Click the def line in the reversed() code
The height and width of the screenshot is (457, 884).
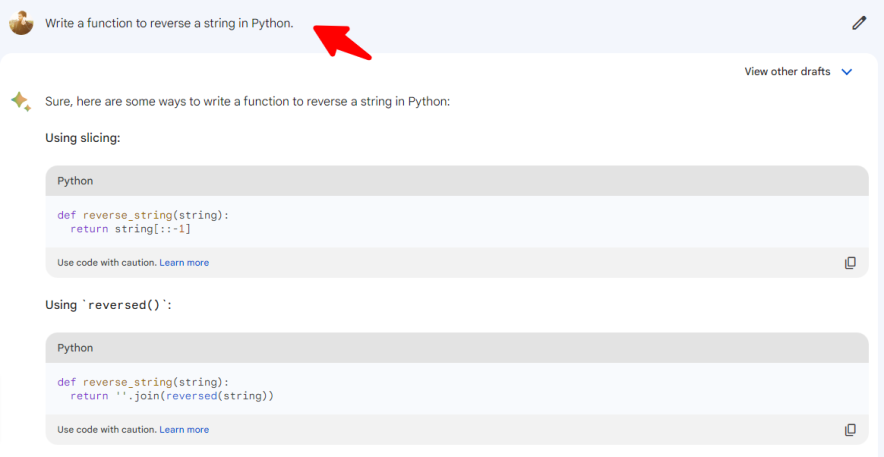tap(143, 382)
